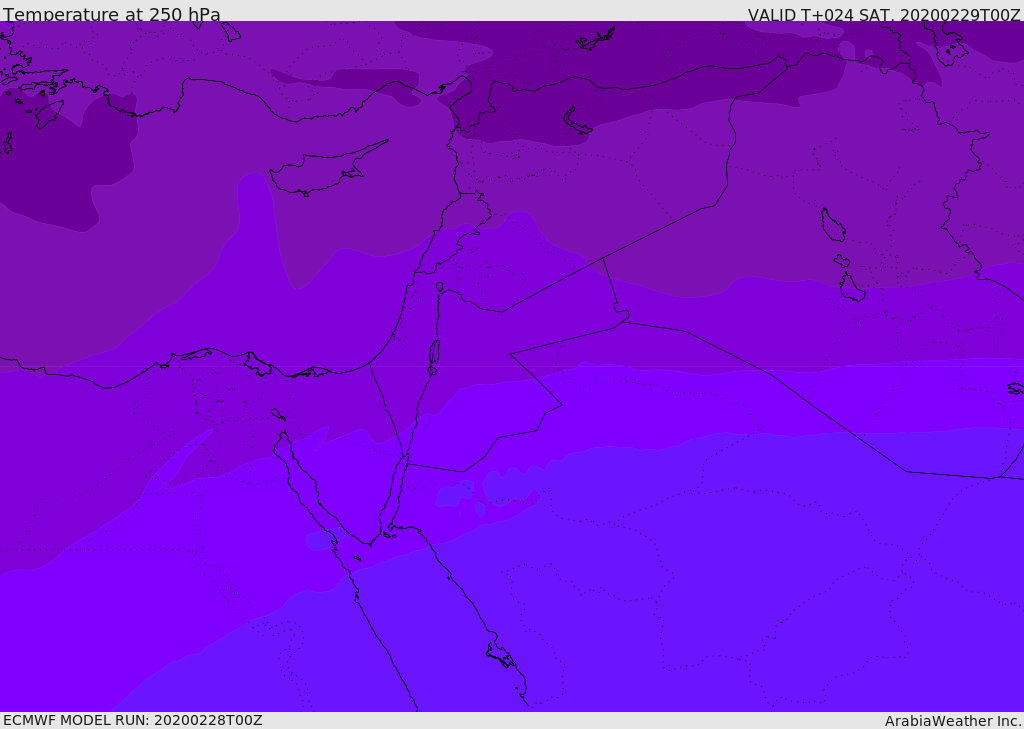Select the island of Cyprus
Viewport: 1024px width, 729px height.
tap(320, 170)
